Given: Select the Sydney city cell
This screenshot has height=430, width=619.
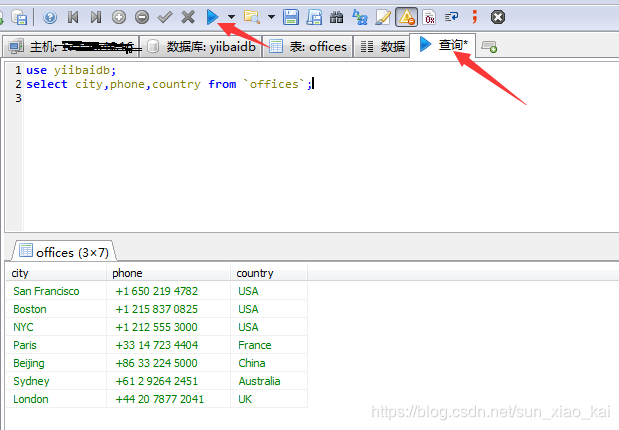Looking at the screenshot, I should coord(56,381).
